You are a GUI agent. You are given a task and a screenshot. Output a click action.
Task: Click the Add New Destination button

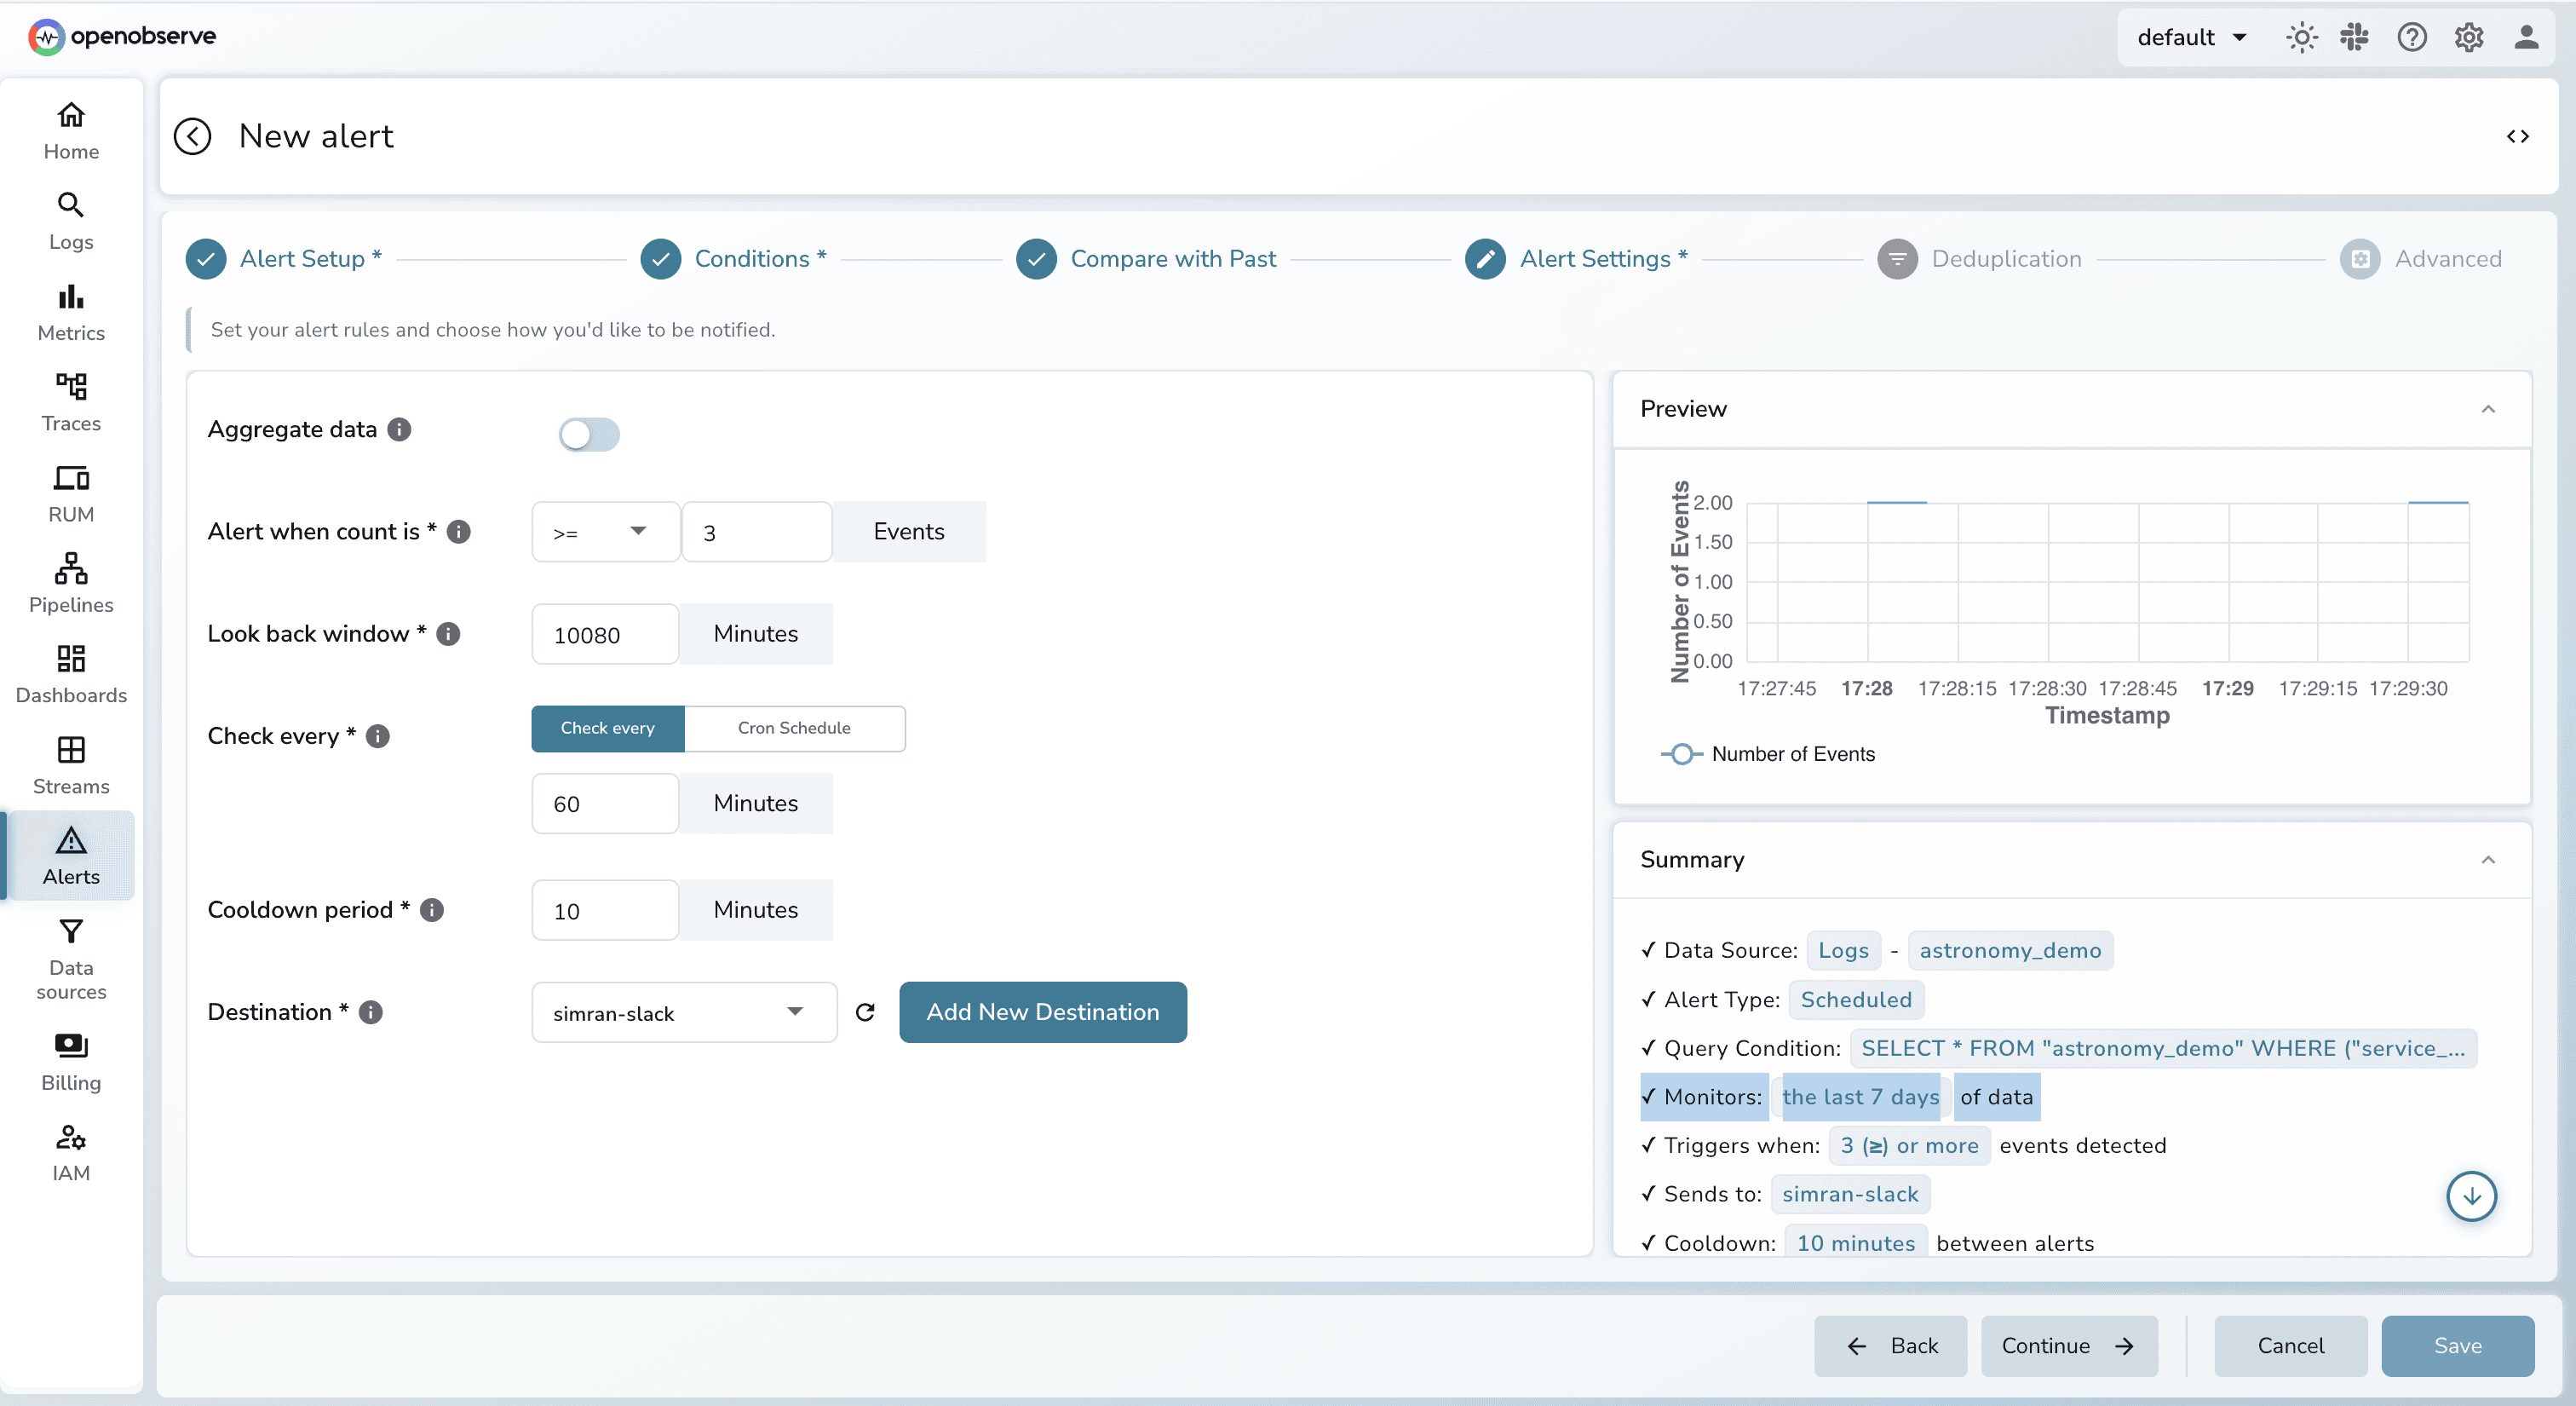[x=1042, y=1012]
